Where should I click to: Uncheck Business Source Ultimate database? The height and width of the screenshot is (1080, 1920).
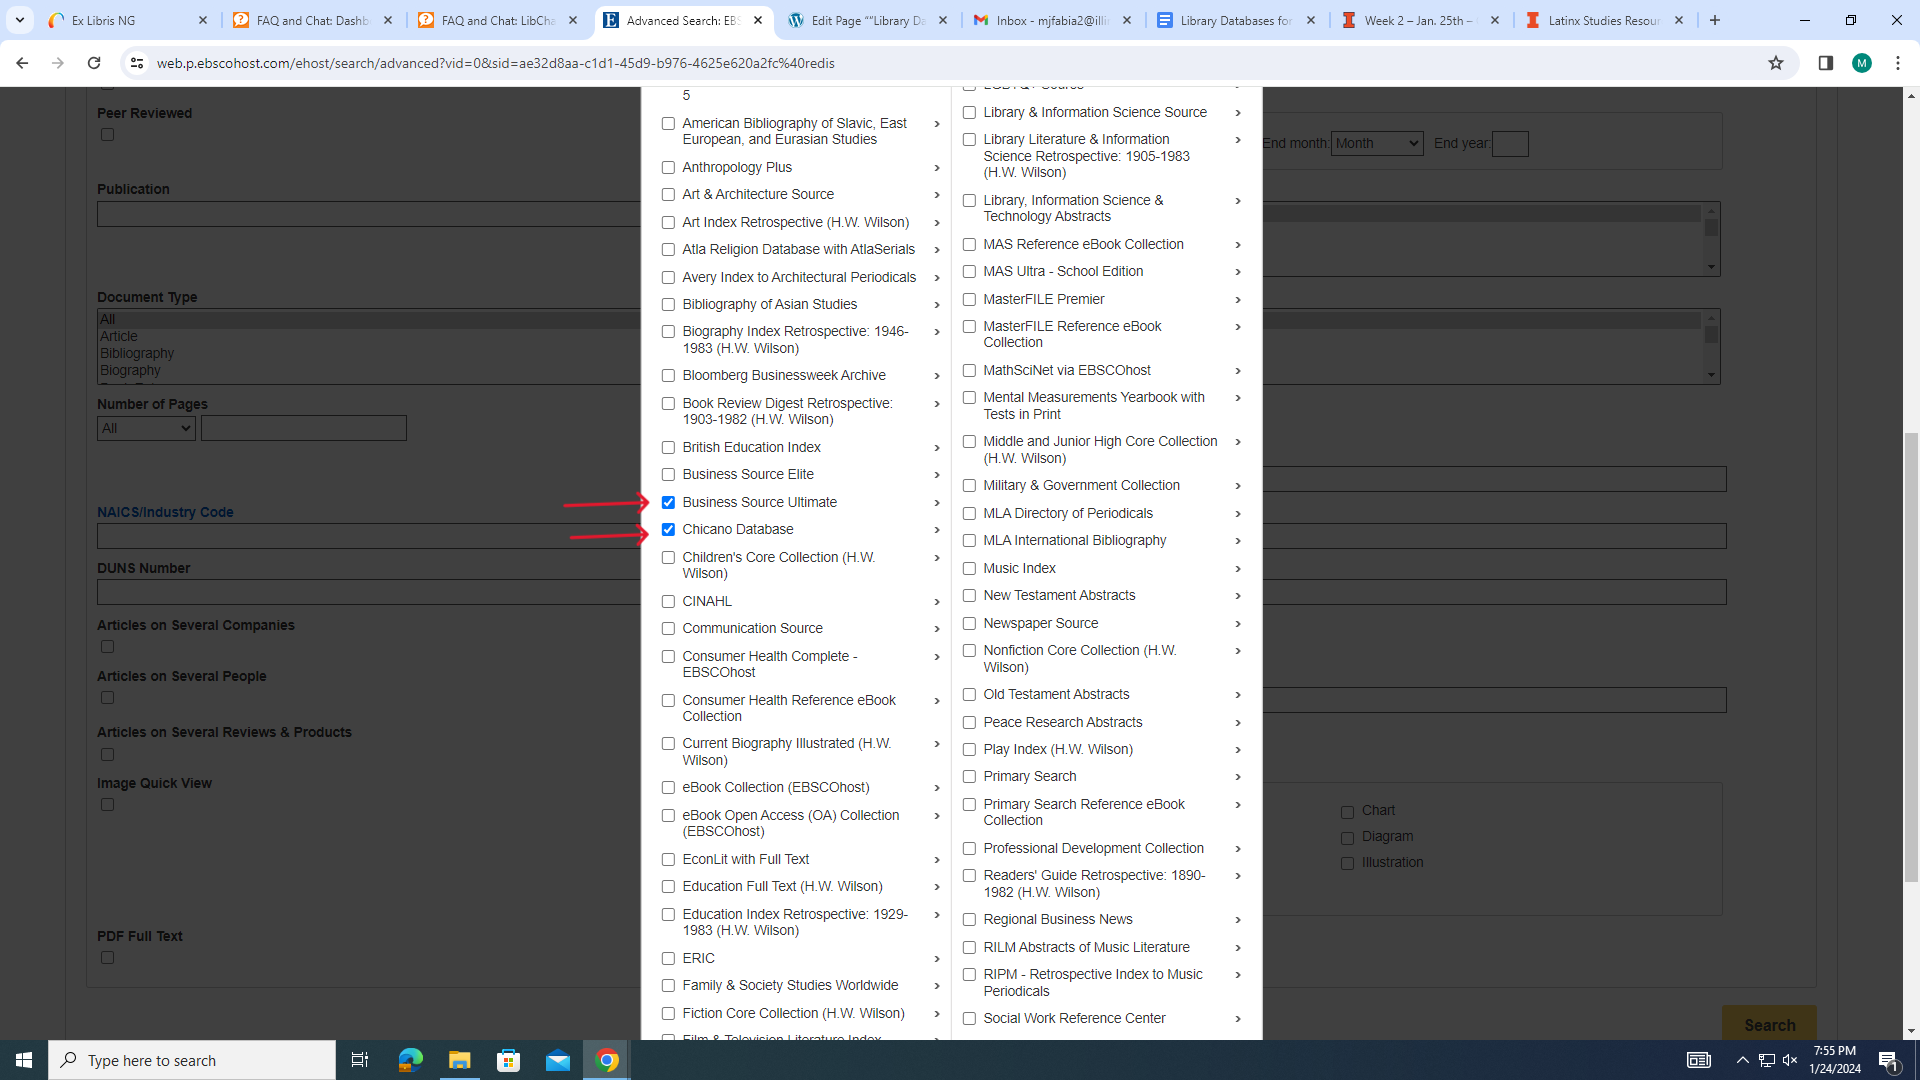668,502
